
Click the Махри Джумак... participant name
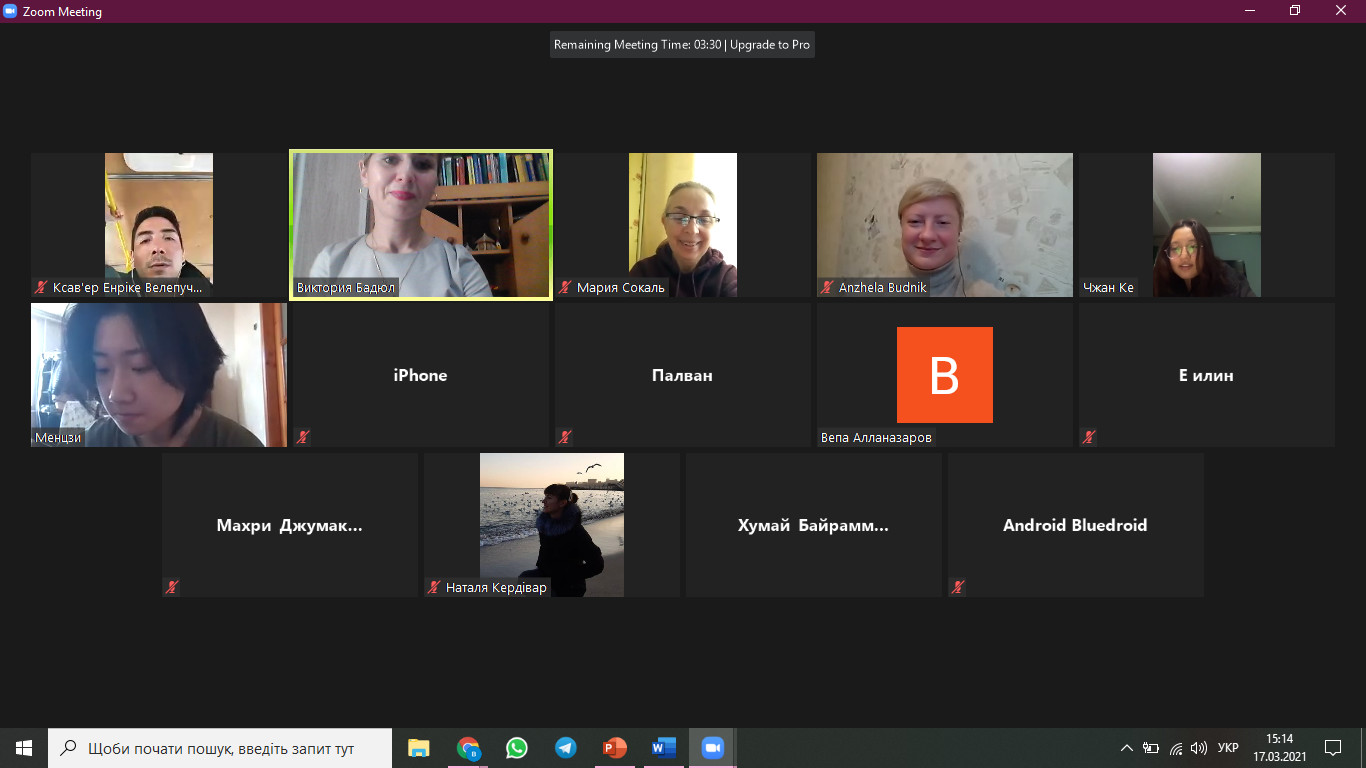coord(290,525)
